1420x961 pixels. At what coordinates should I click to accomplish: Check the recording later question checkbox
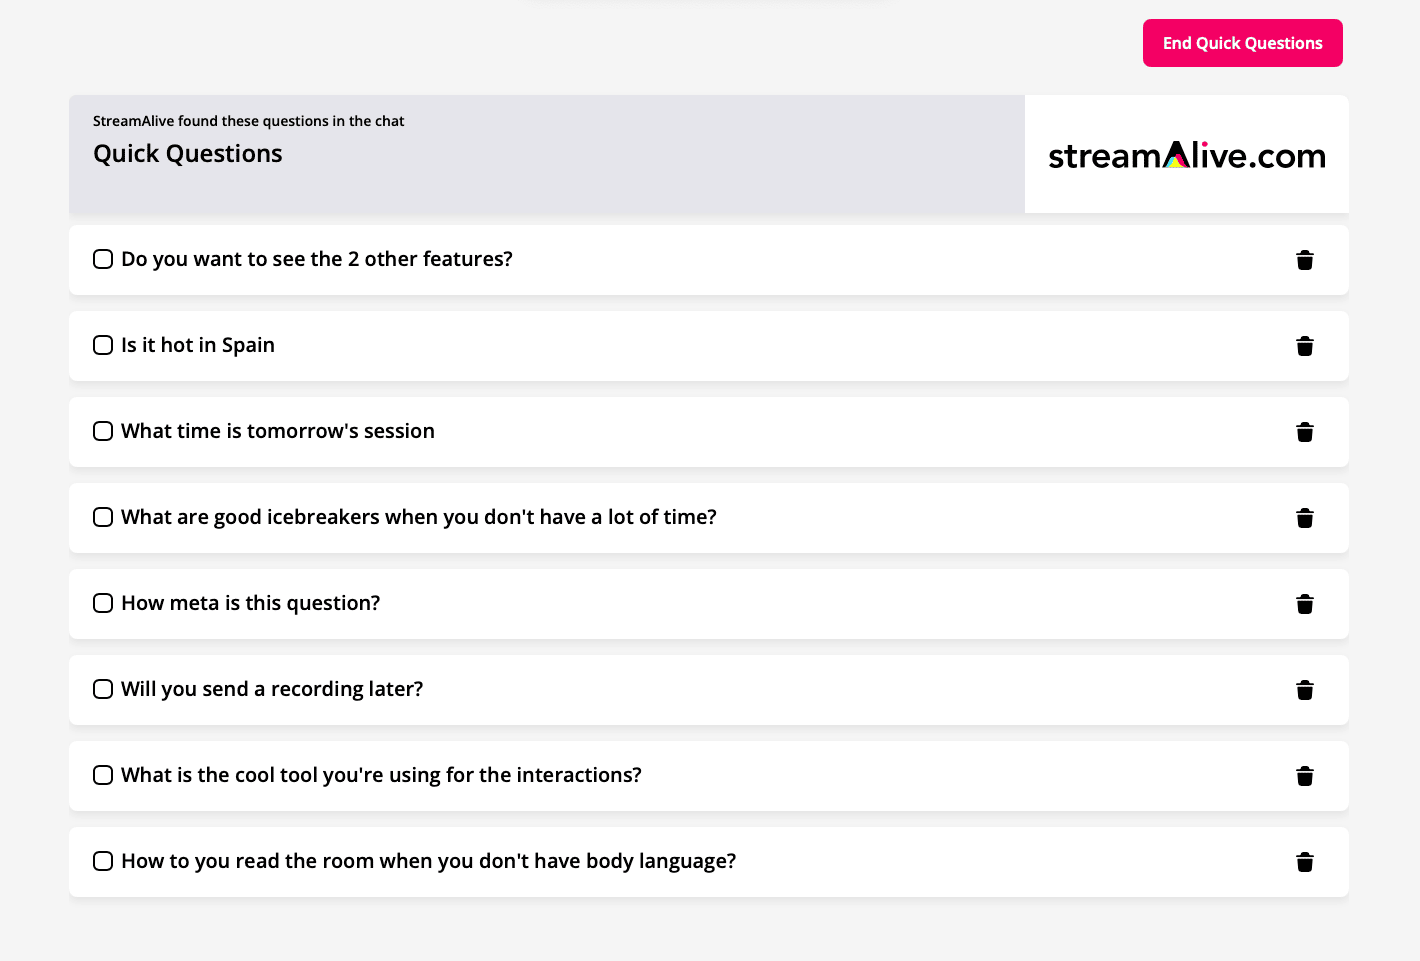(x=103, y=689)
